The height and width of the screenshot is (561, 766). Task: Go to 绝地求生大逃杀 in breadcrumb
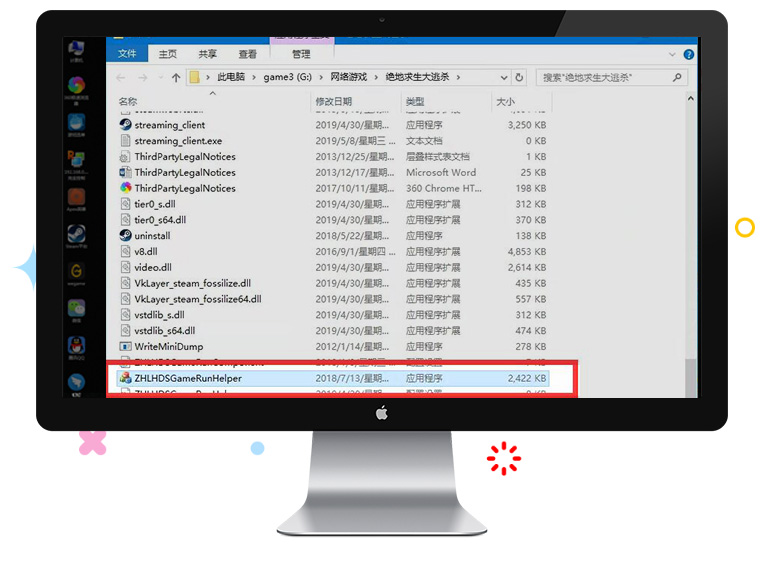(417, 77)
